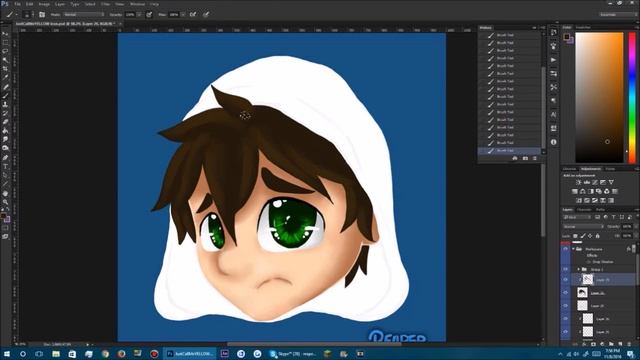Toggle Drop Shadow effect visibility
This screenshot has height=360, width=640.
[588, 262]
